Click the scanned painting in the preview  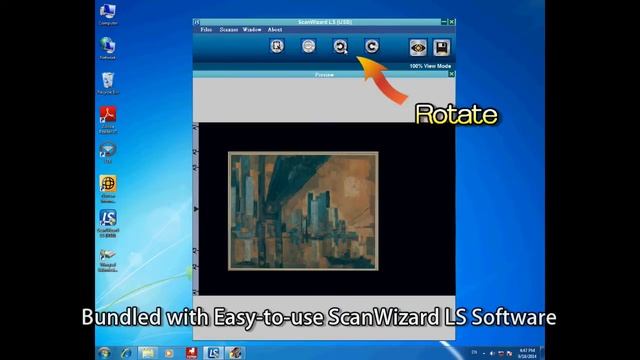(x=303, y=211)
